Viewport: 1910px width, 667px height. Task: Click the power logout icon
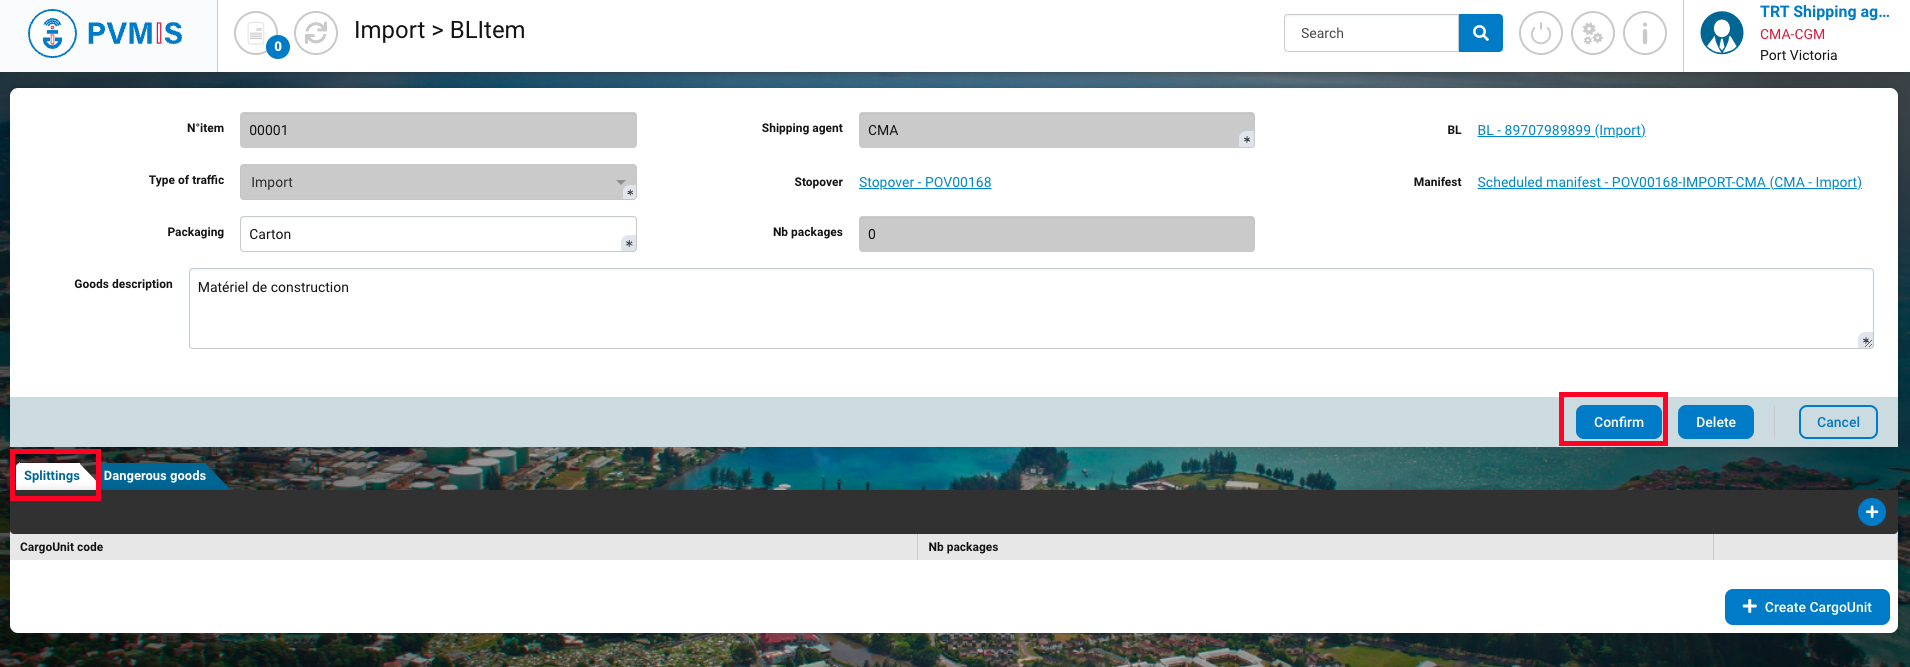1540,34
